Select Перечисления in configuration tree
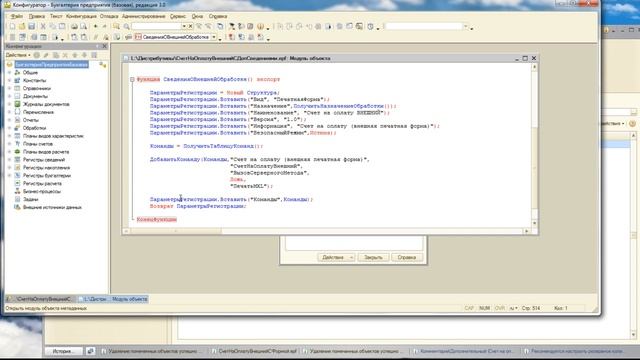Screen dimensions: 640x360 point(38,112)
